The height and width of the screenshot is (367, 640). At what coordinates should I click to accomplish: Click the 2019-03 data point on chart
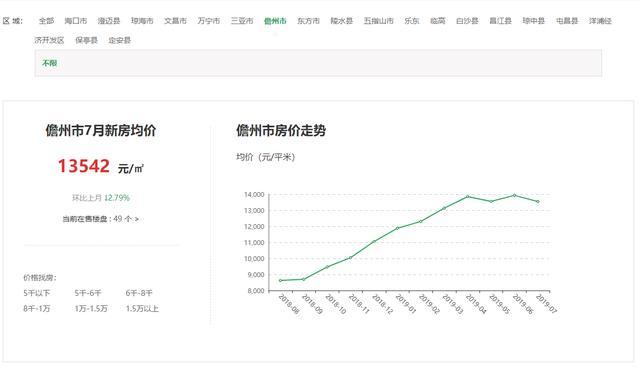444,208
